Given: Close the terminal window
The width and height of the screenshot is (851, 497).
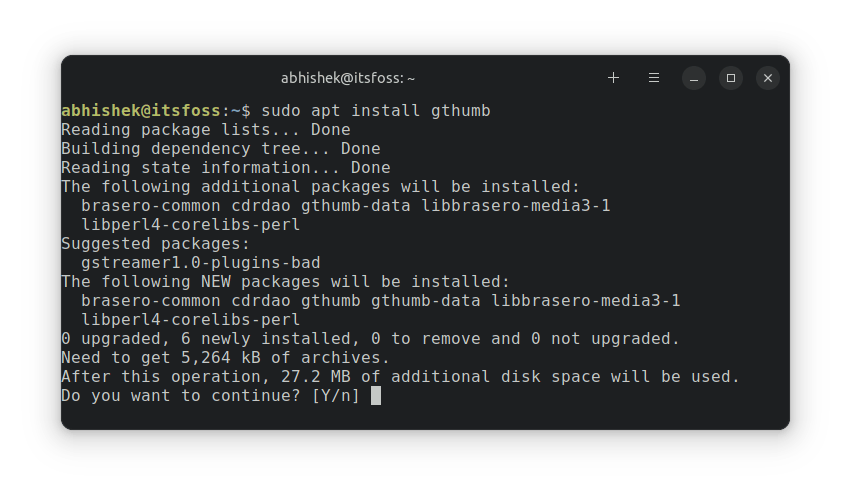Looking at the screenshot, I should [768, 78].
